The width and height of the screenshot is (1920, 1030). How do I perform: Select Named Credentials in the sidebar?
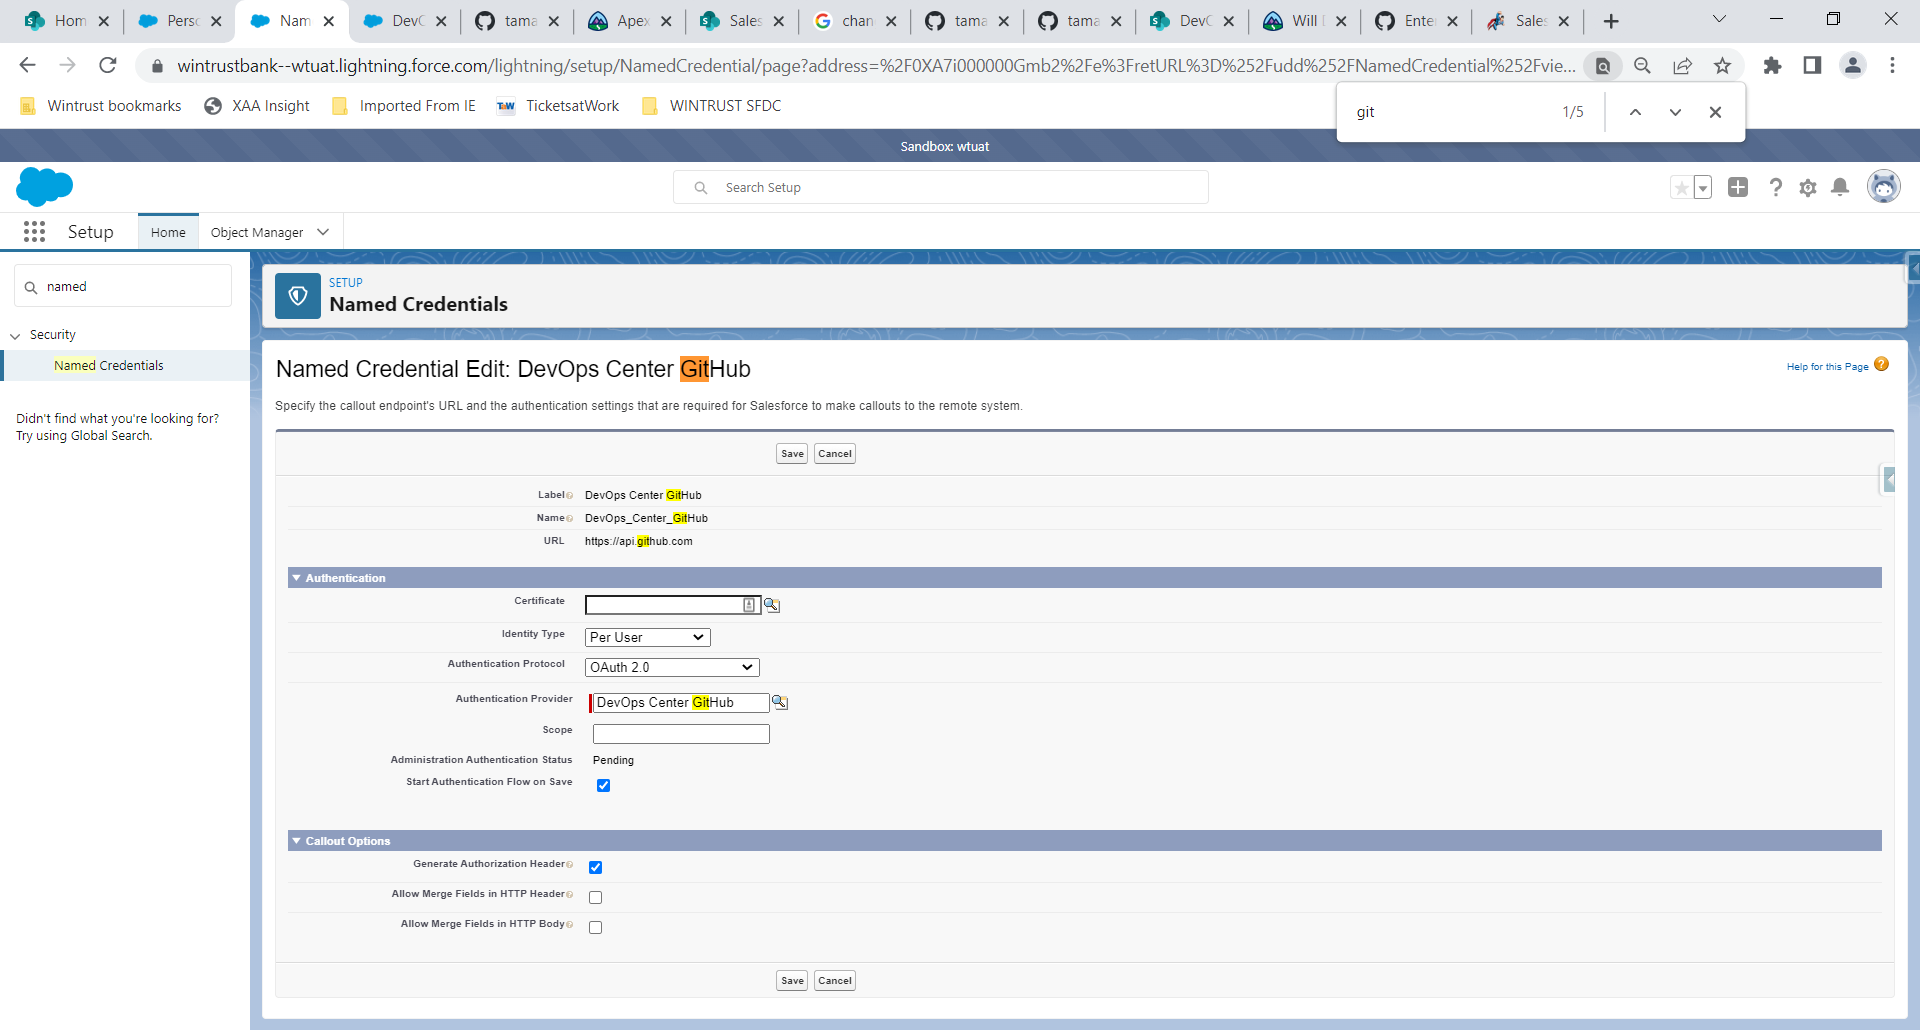click(x=109, y=365)
